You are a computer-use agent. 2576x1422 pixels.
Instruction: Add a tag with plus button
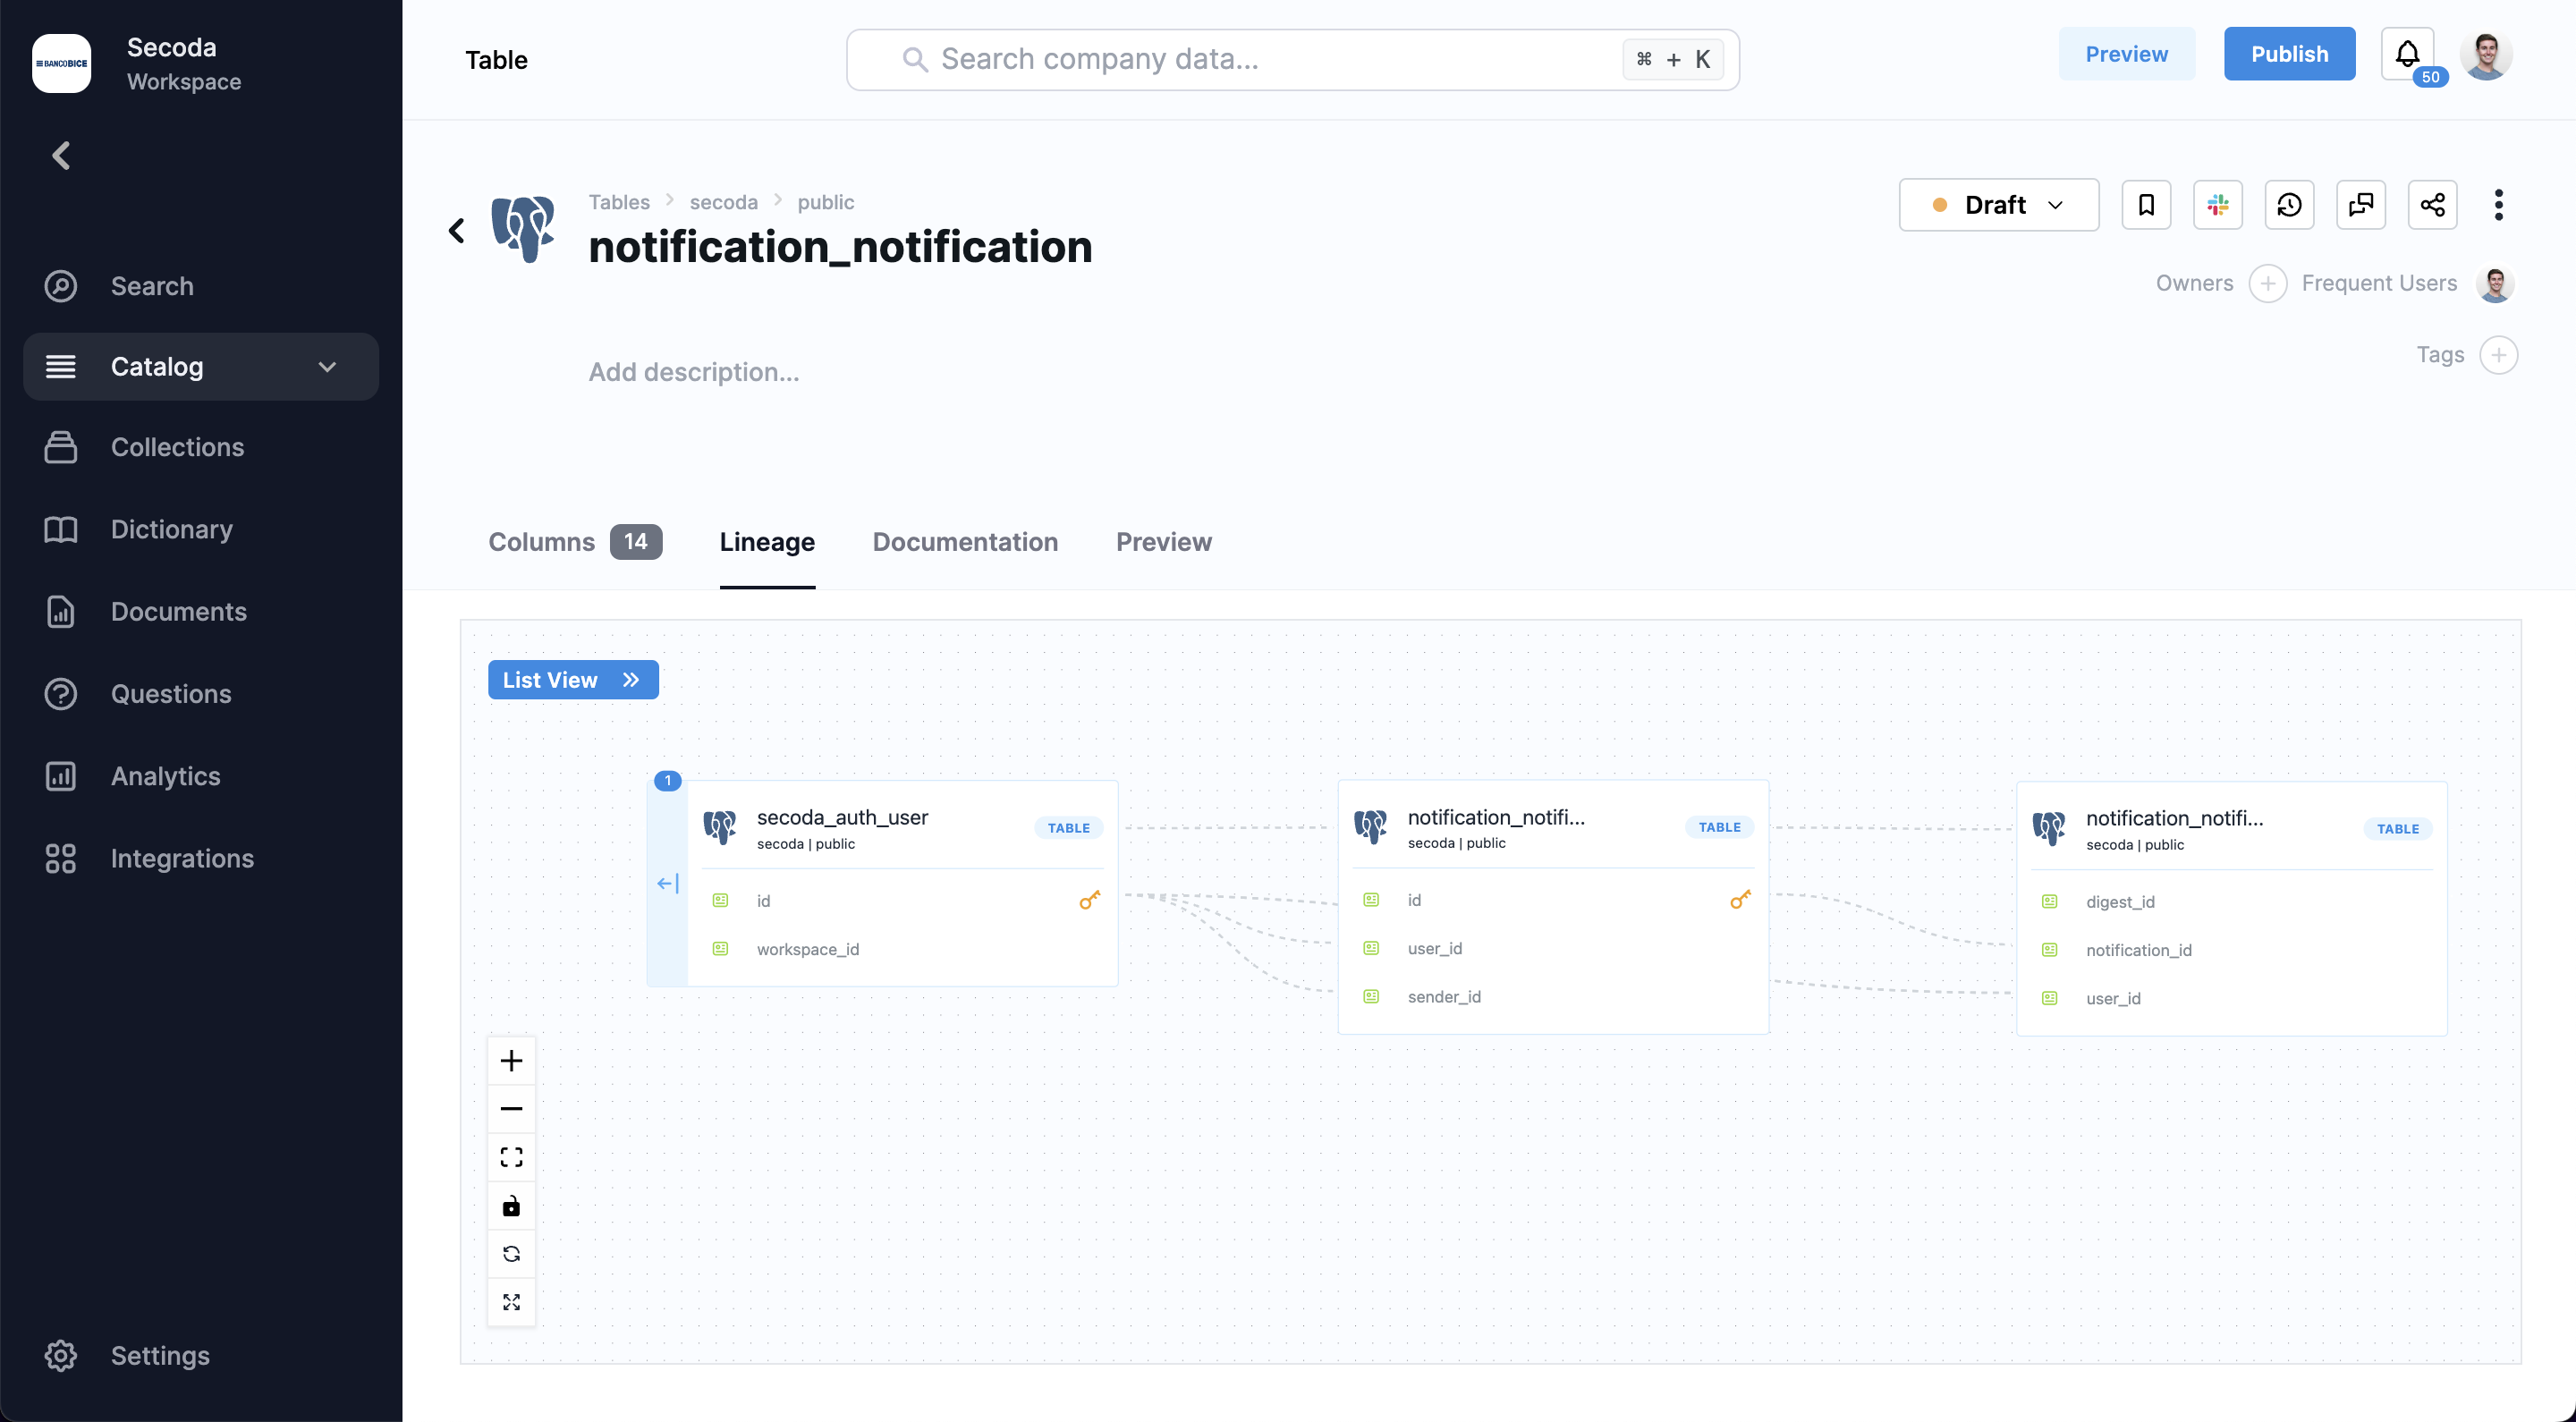click(2498, 355)
